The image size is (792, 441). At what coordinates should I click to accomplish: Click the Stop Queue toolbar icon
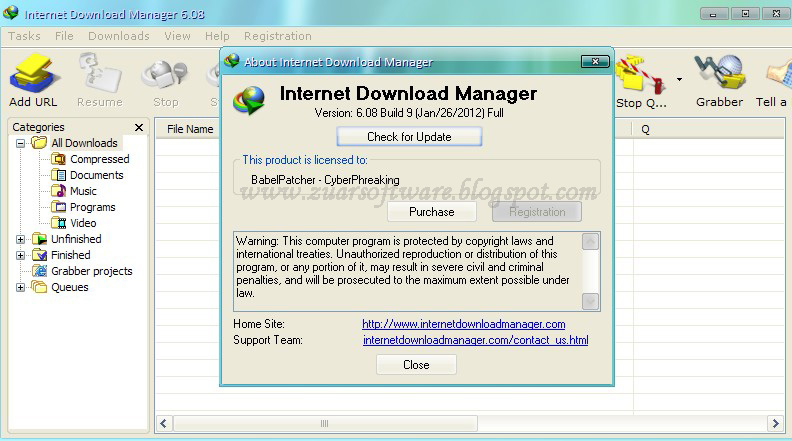pos(640,75)
